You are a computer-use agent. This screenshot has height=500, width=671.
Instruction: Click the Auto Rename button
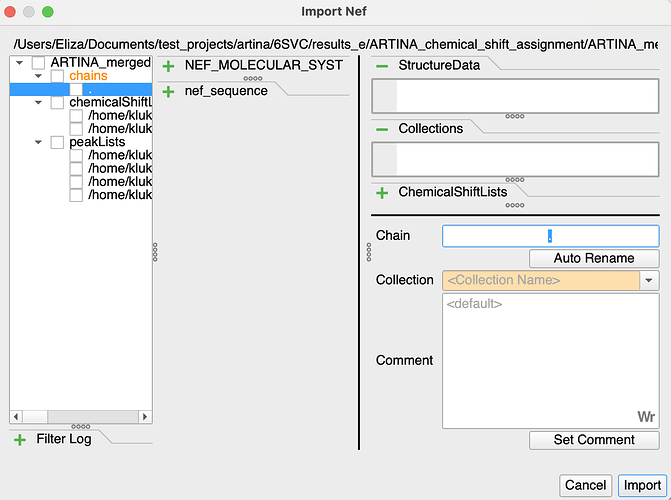tap(593, 258)
